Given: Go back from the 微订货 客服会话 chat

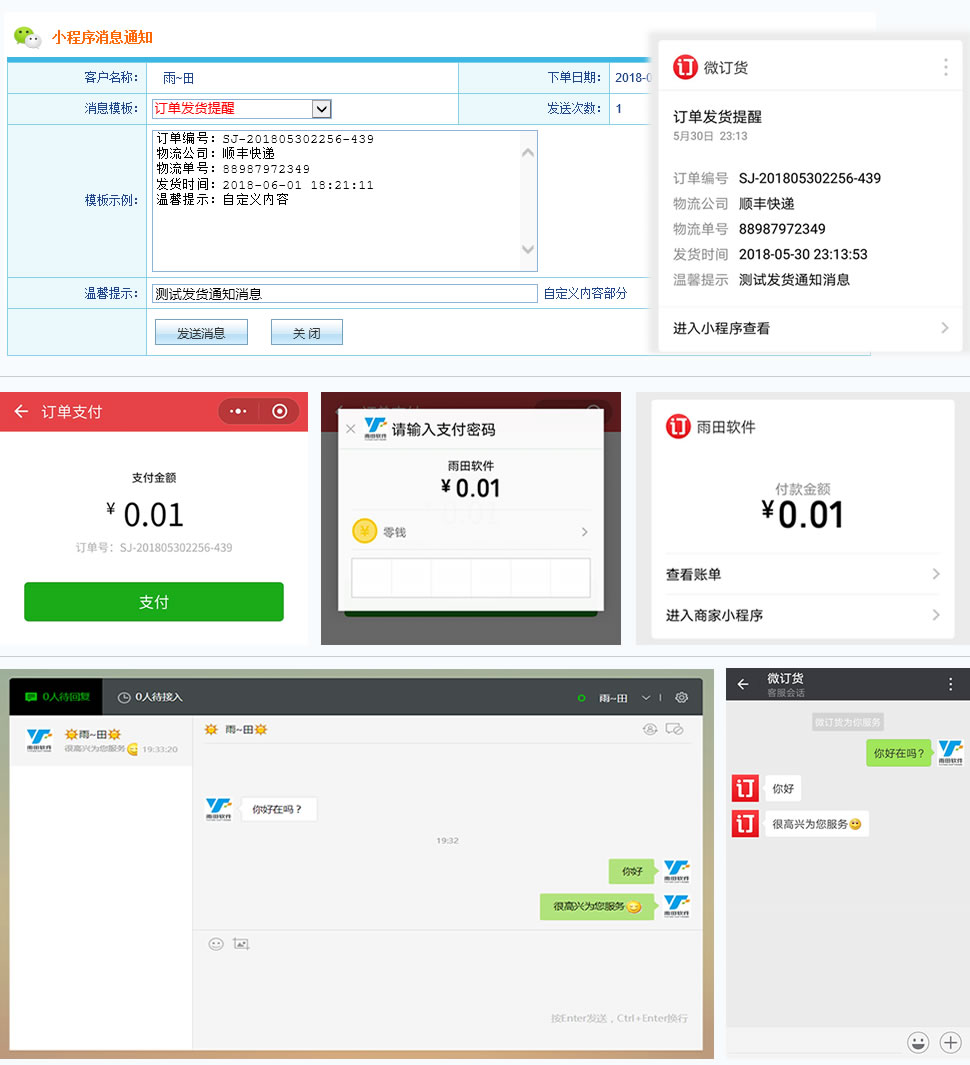Looking at the screenshot, I should point(742,685).
